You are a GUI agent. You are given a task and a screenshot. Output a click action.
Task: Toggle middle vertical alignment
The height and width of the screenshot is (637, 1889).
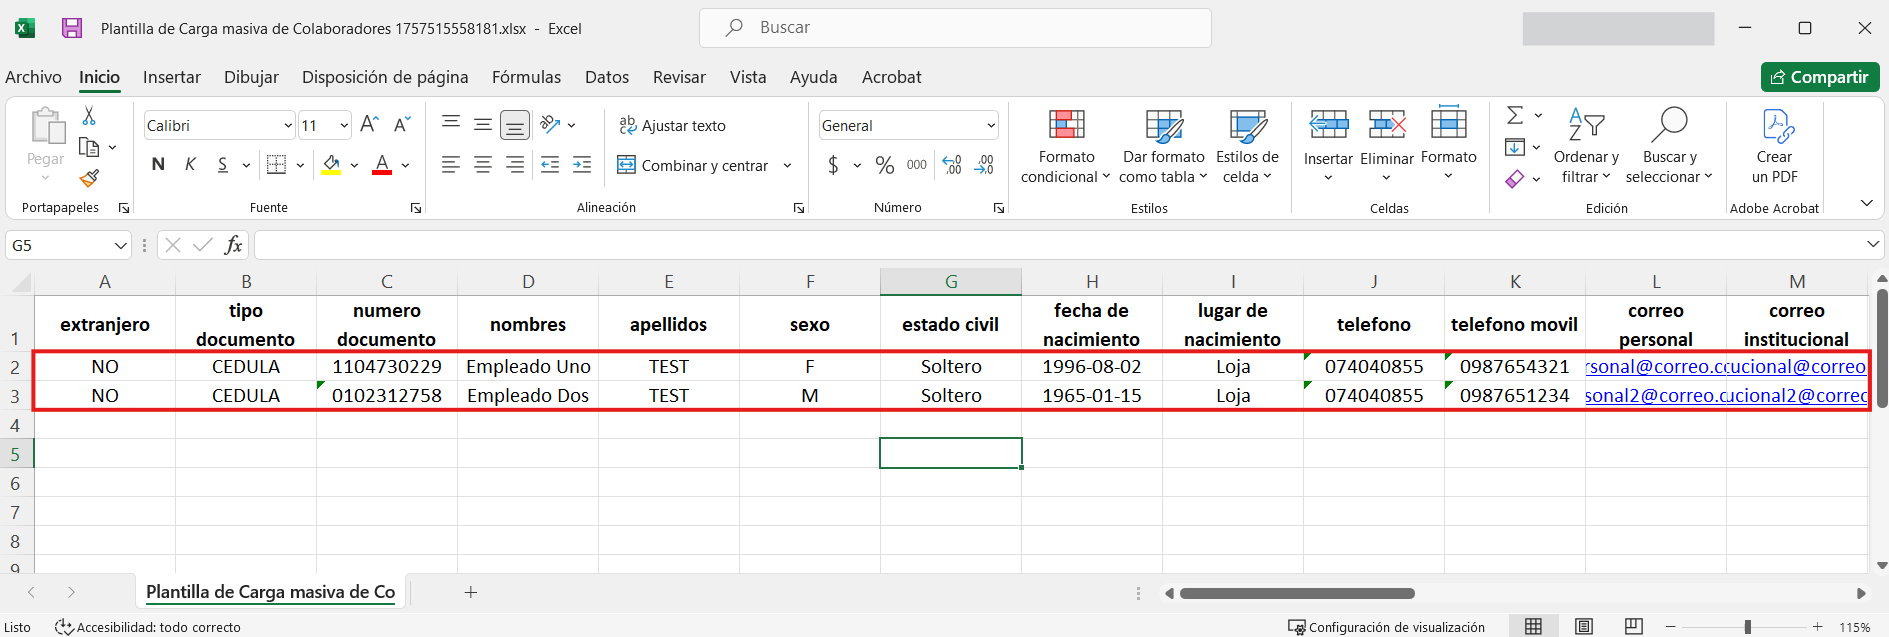point(483,124)
